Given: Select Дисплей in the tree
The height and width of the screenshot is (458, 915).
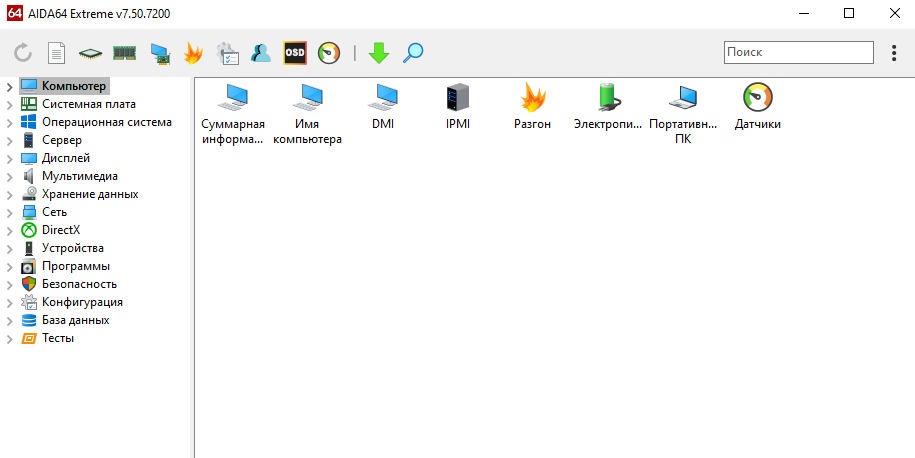Looking at the screenshot, I should click(66, 159).
